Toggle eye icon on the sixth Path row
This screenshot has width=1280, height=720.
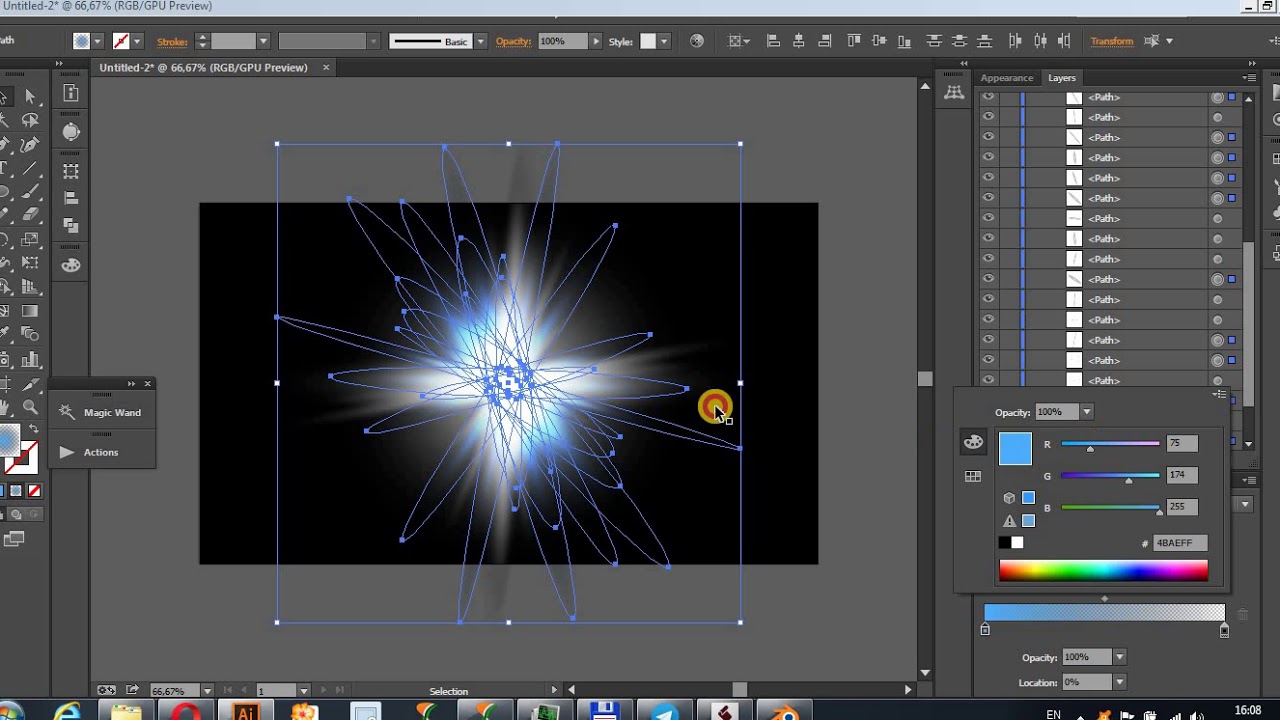click(x=988, y=198)
